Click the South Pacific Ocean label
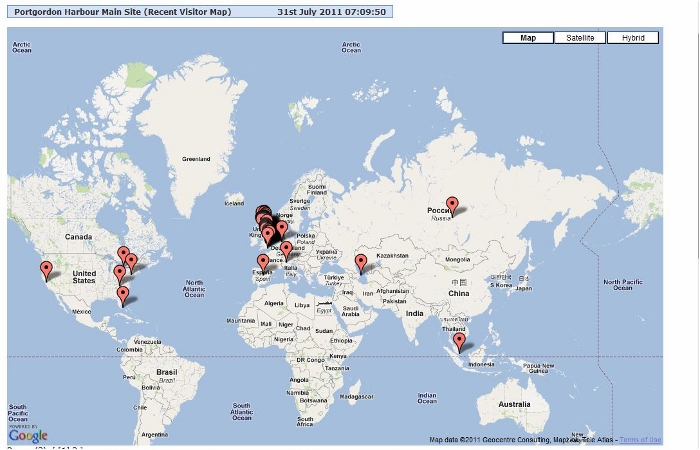The height and width of the screenshot is (450, 700). [x=18, y=413]
